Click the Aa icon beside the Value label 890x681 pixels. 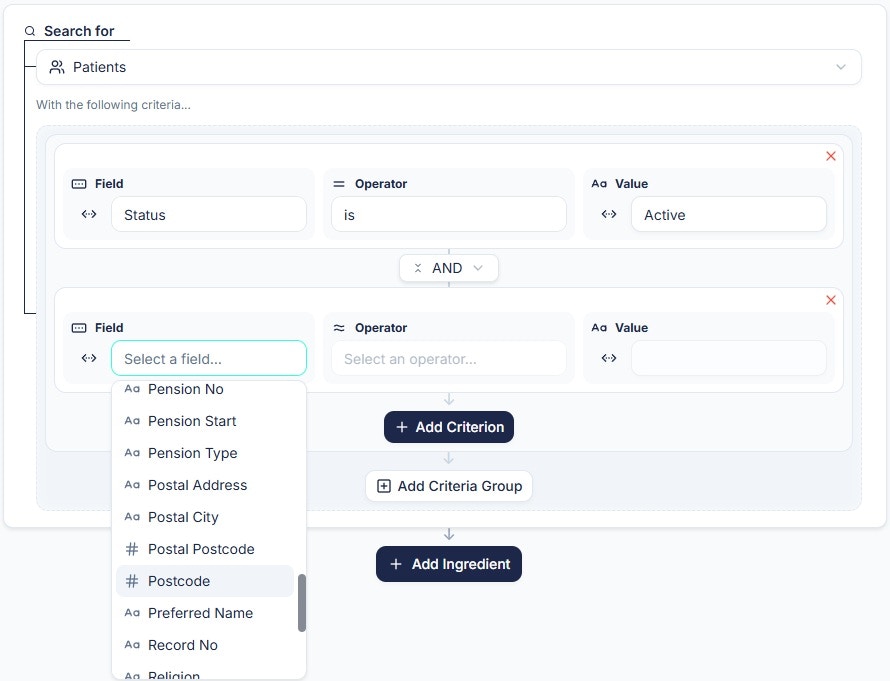599,184
